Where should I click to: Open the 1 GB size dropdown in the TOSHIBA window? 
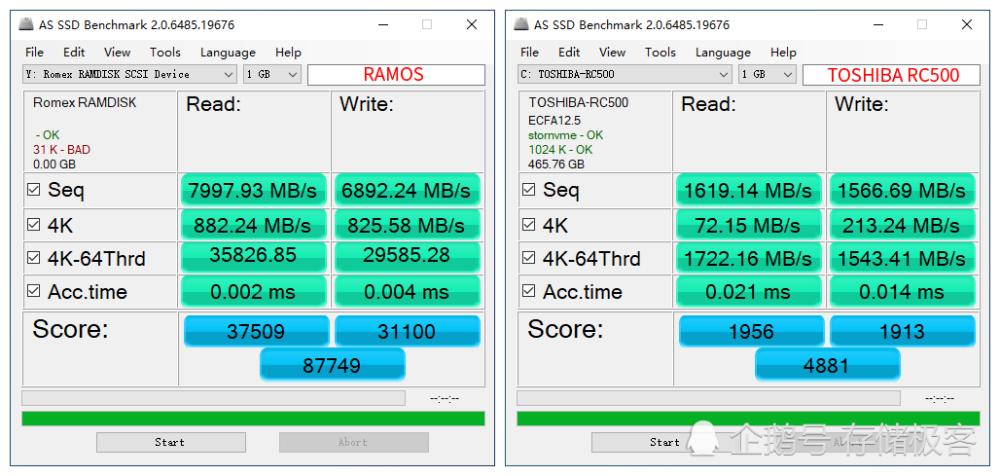pyautogui.click(x=767, y=75)
